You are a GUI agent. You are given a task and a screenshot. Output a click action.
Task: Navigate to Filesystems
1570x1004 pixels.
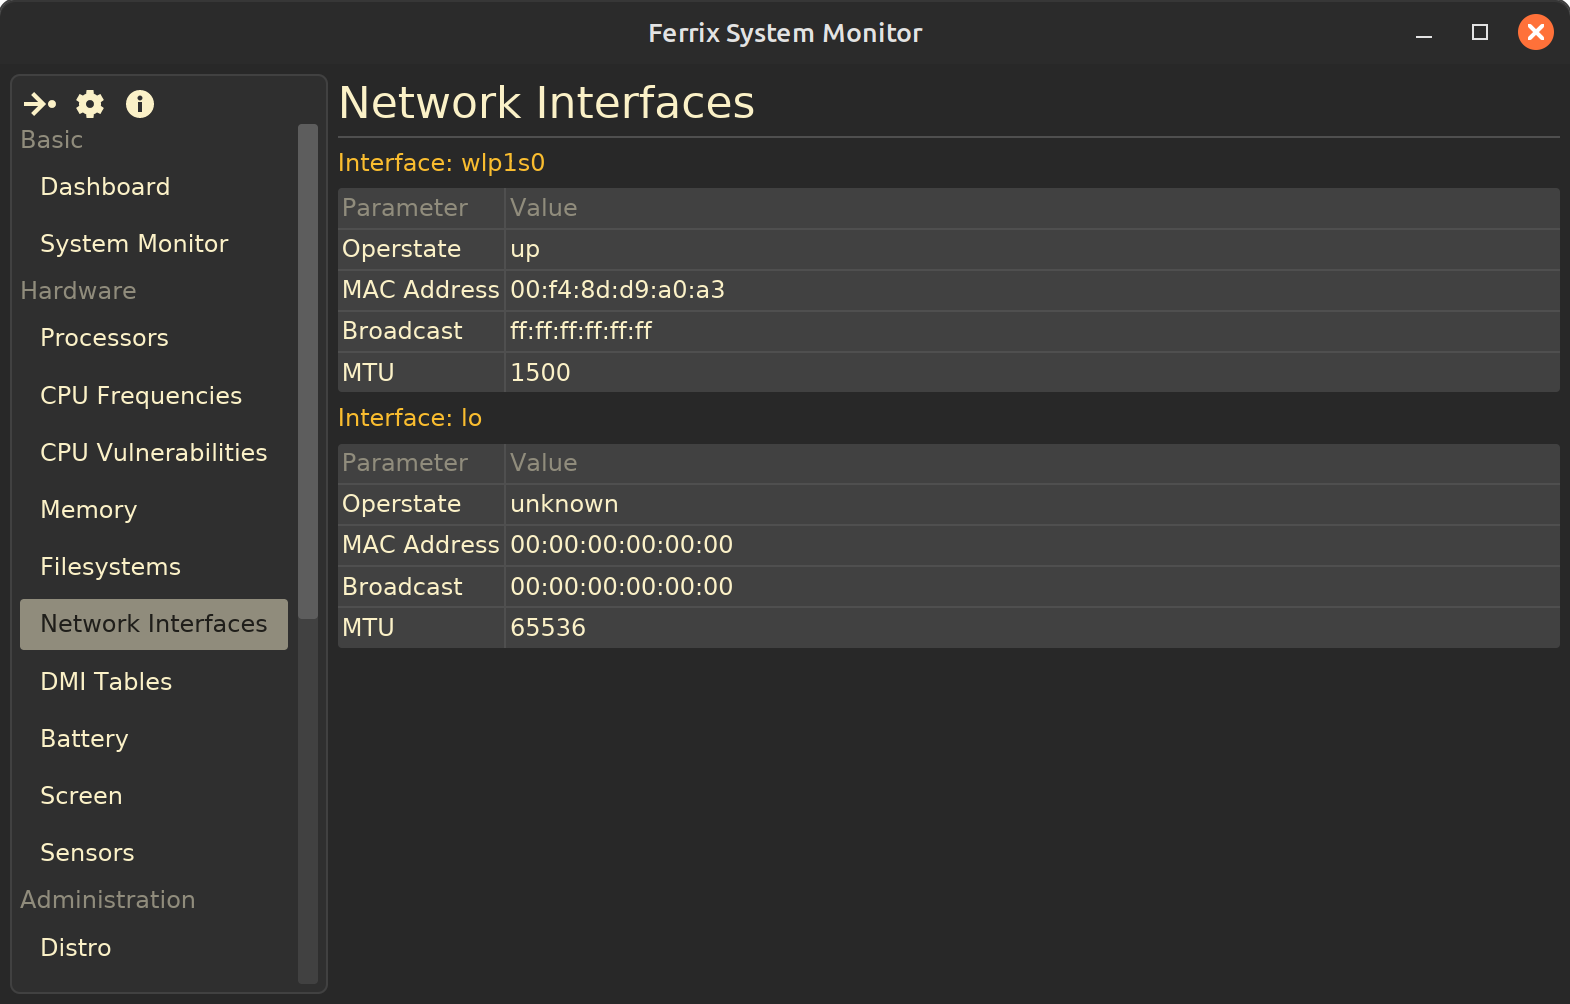110,567
